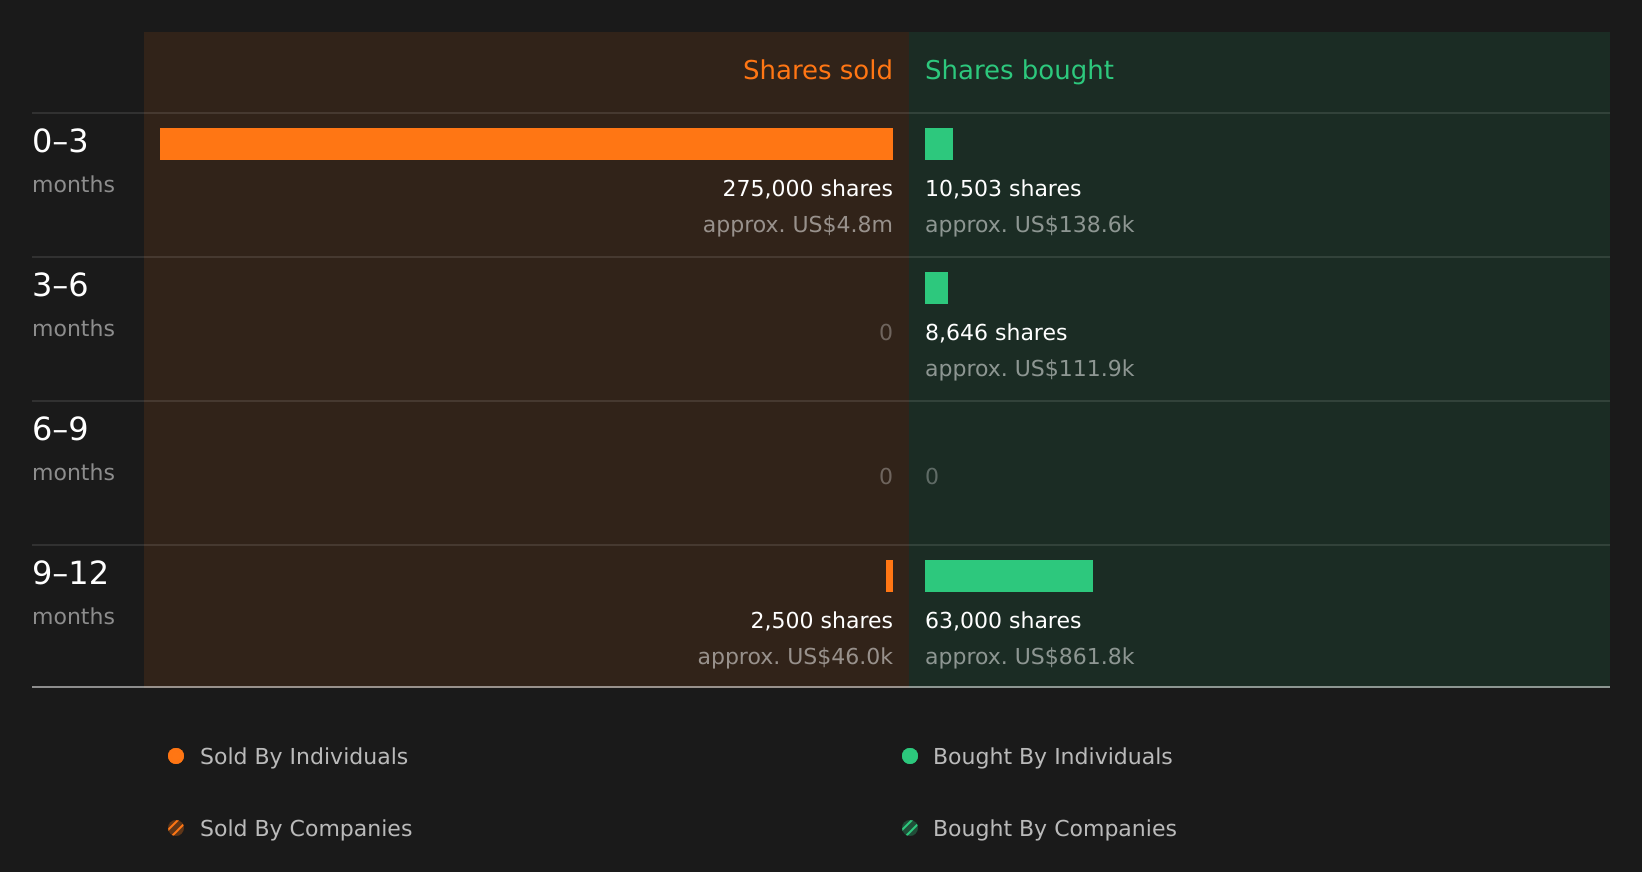Image resolution: width=1642 pixels, height=872 pixels.
Task: Click the small orange 9–12 months sold bar
Action: tap(889, 576)
